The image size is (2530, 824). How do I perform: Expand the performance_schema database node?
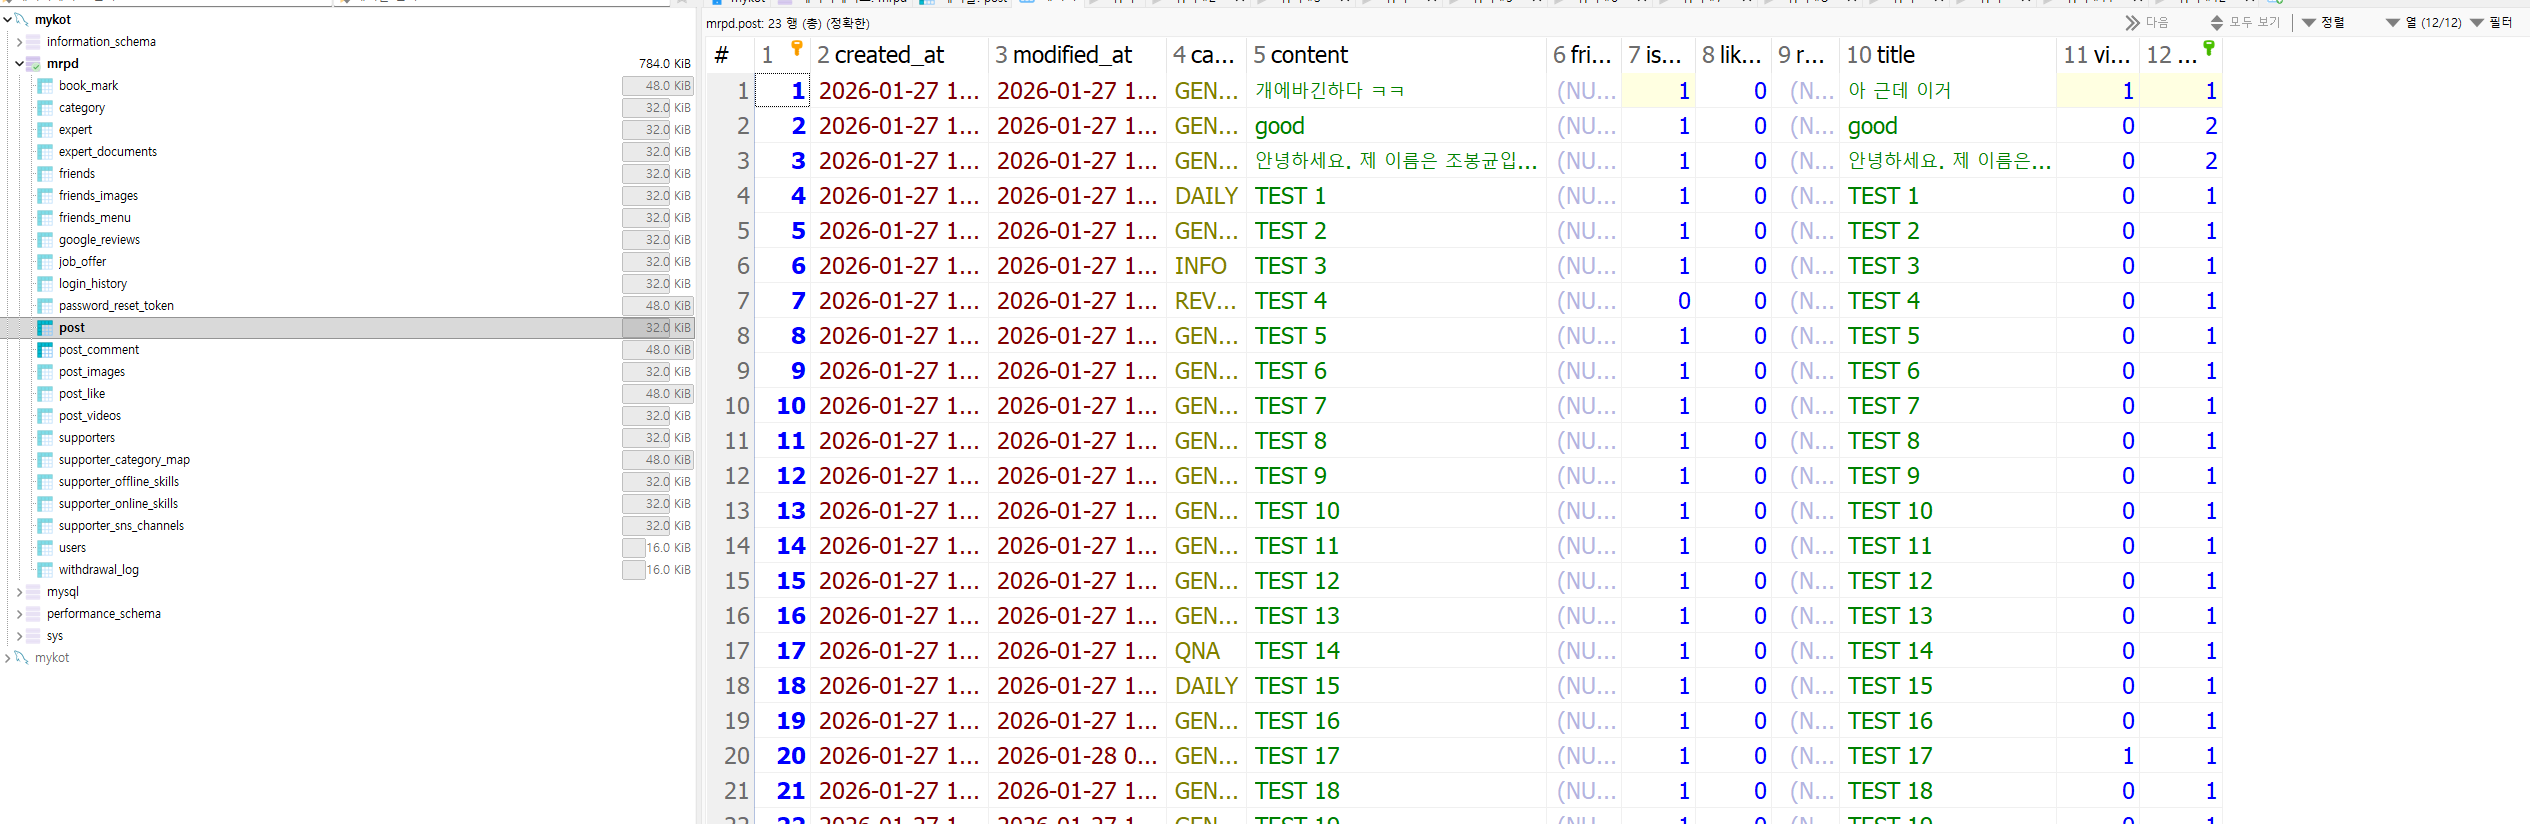pyautogui.click(x=19, y=614)
